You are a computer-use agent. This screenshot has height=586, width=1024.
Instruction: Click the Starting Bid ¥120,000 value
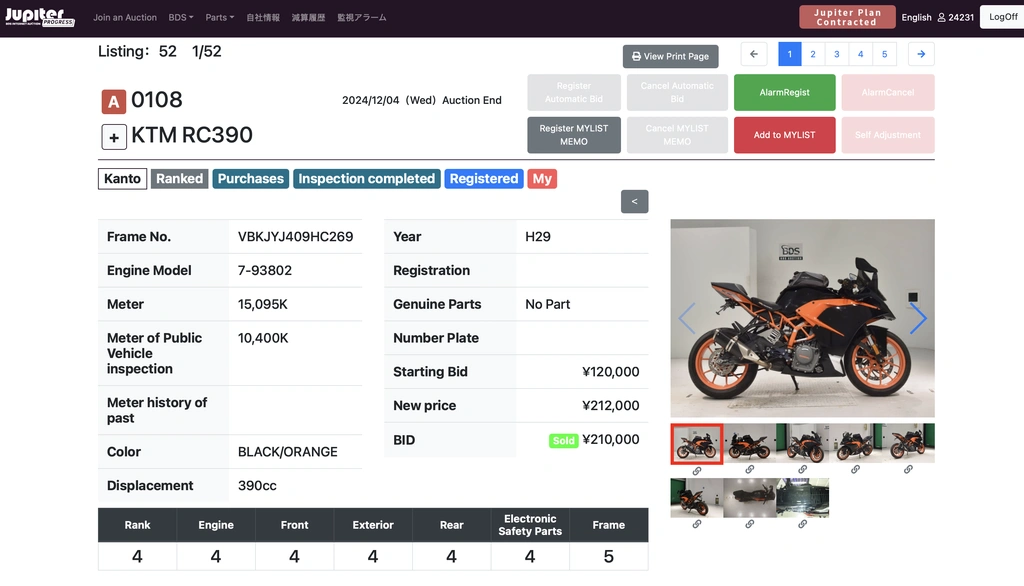coord(611,372)
